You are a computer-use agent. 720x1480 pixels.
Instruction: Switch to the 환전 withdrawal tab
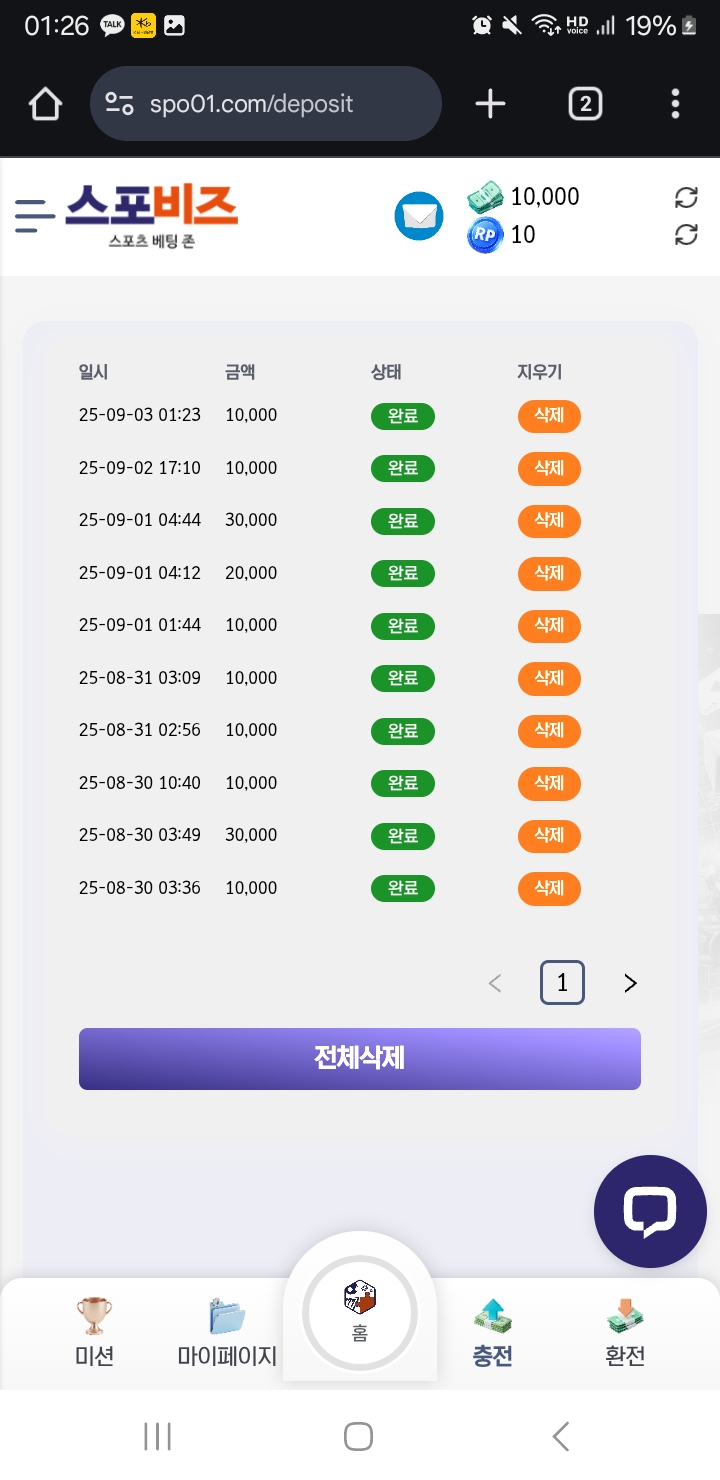tap(625, 1332)
